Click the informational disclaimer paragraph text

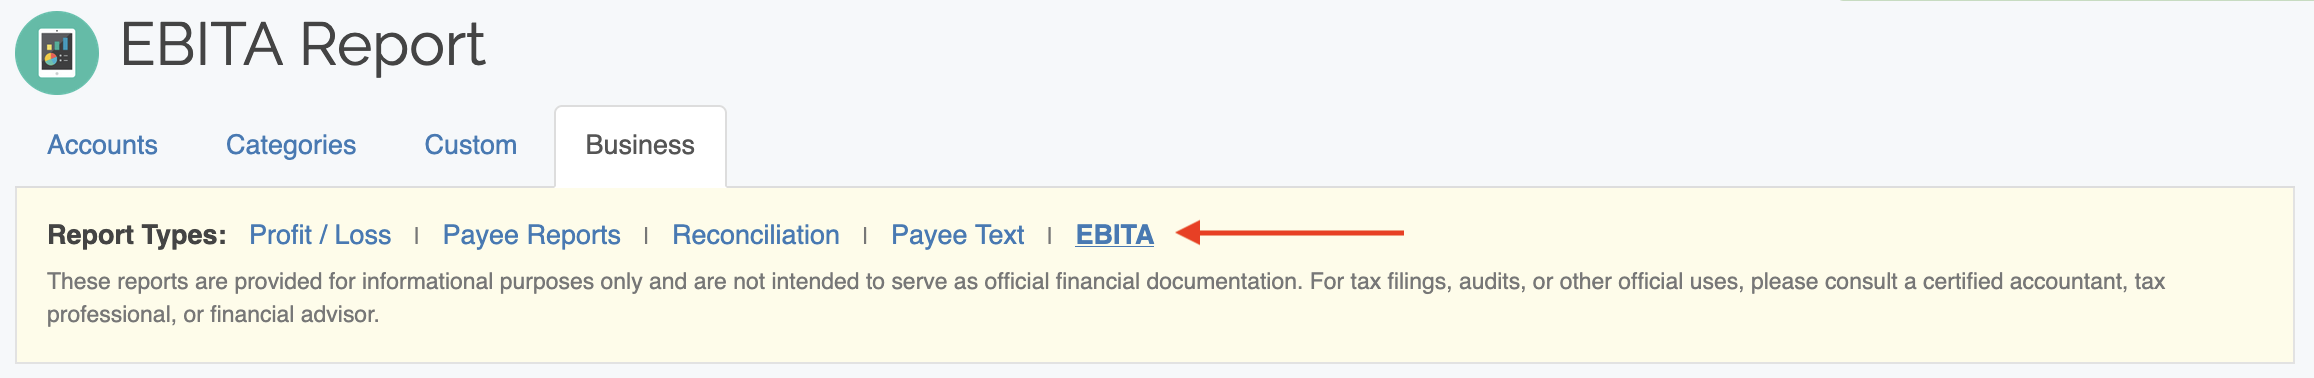tap(1106, 298)
